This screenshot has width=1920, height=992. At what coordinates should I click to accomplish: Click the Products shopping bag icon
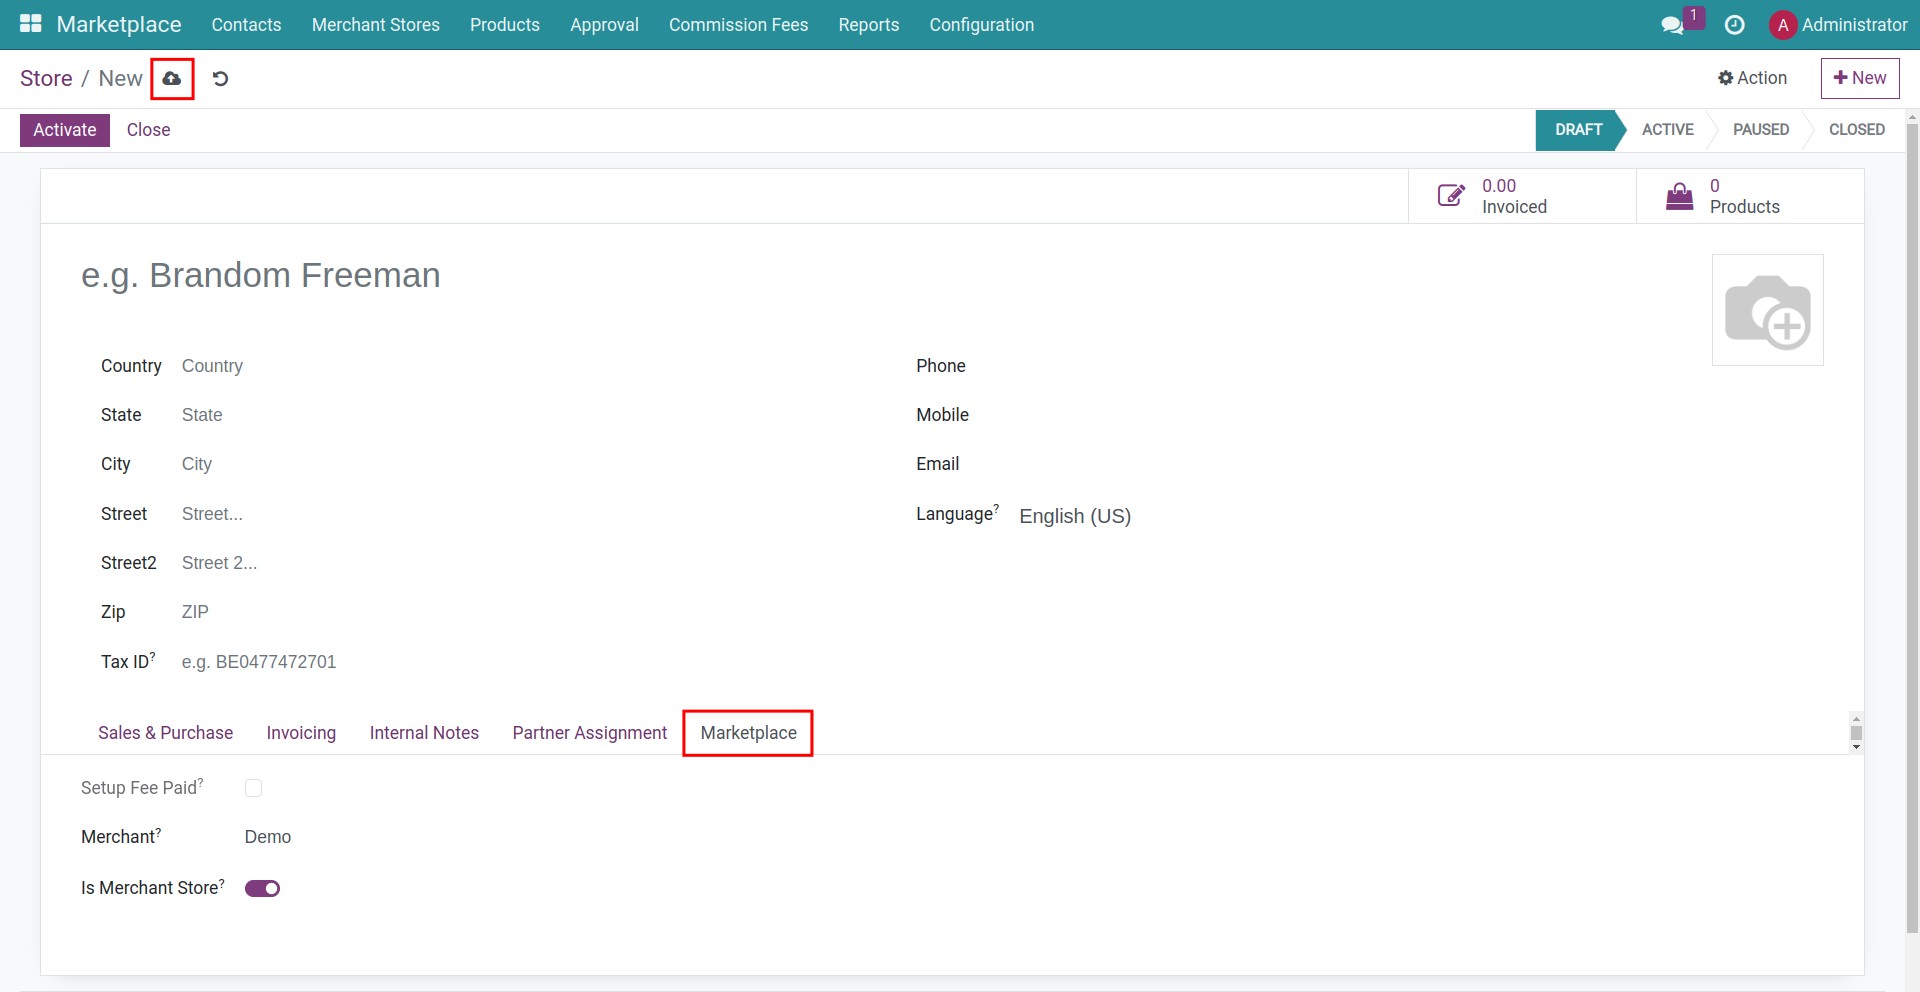[x=1680, y=196]
